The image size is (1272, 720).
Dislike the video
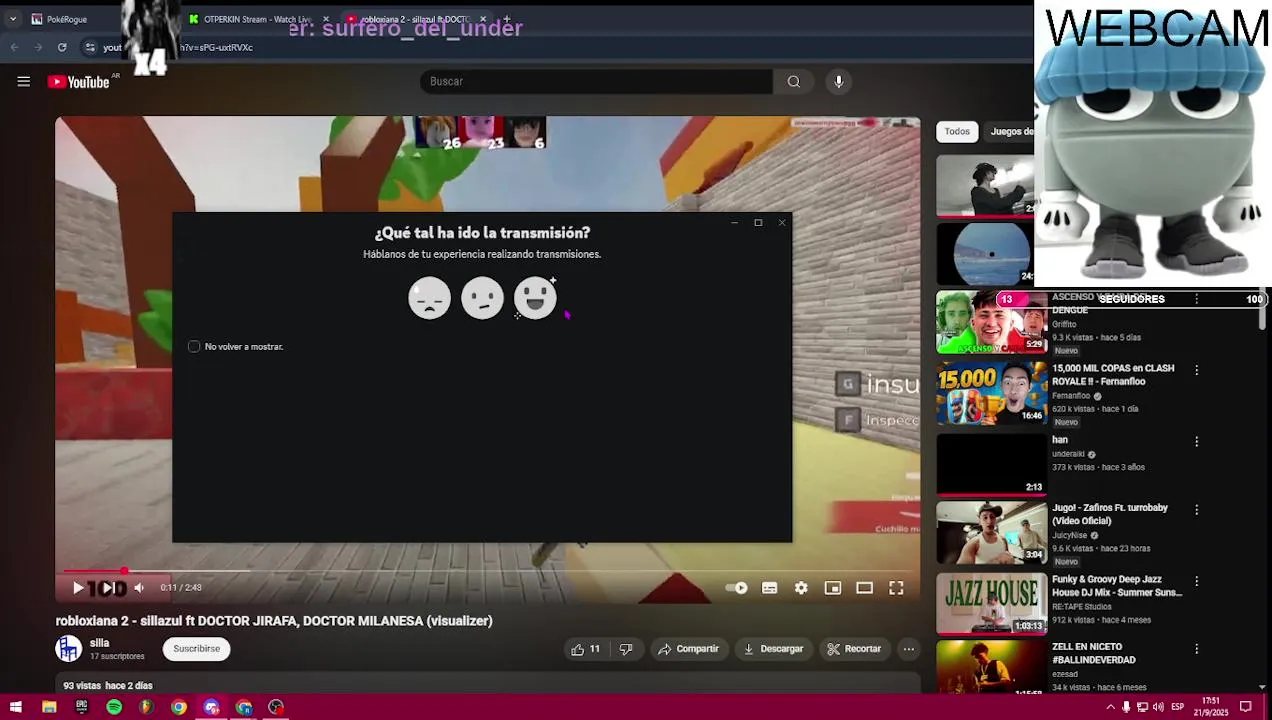626,649
